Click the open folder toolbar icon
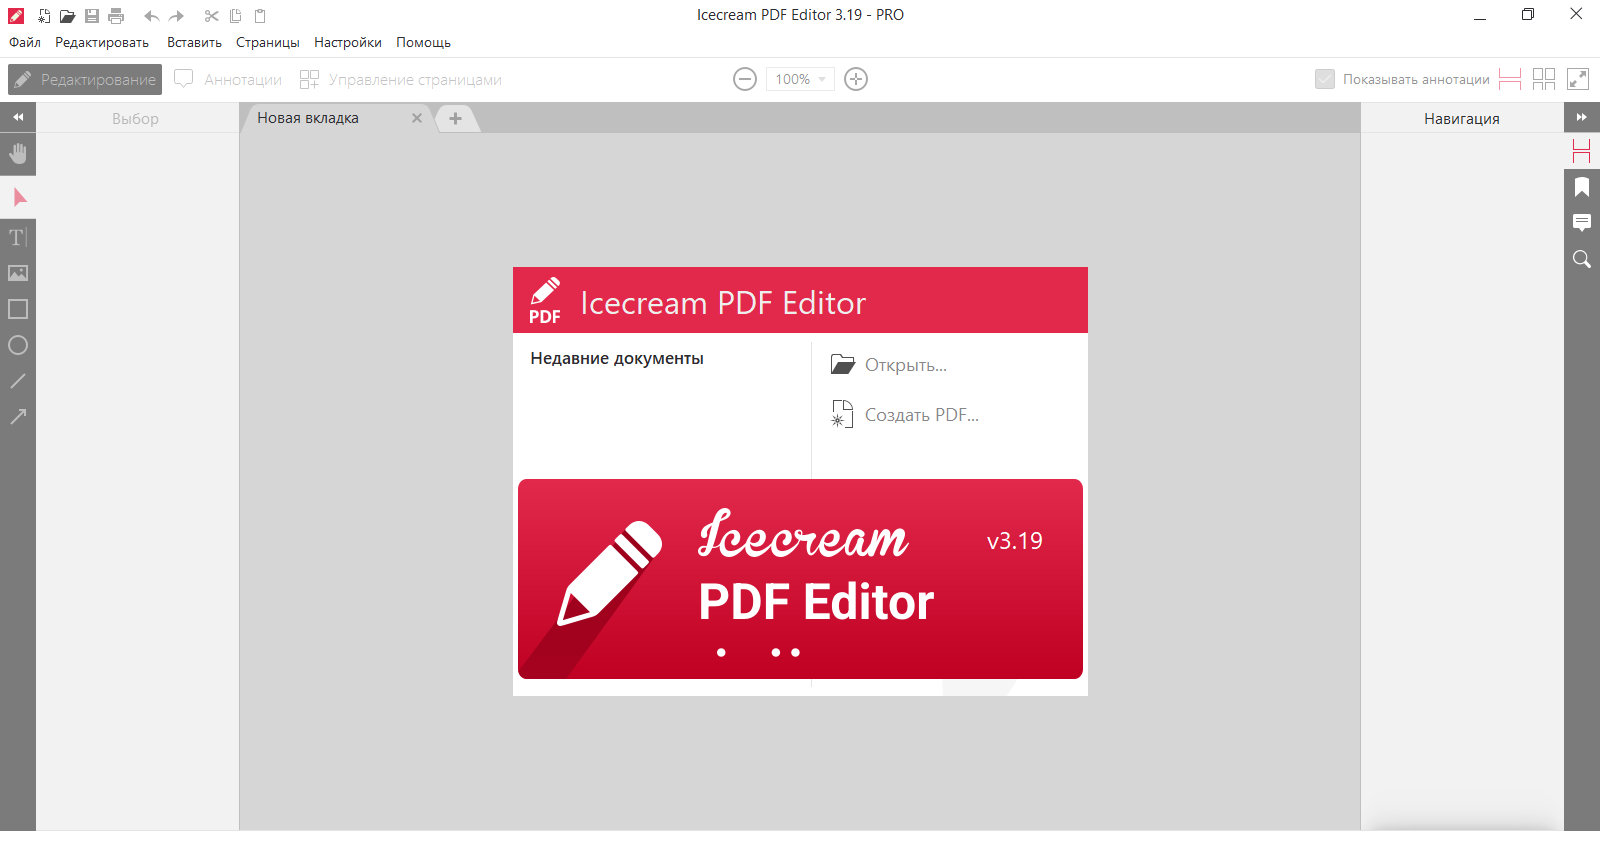This screenshot has height=860, width=1600. click(x=67, y=16)
